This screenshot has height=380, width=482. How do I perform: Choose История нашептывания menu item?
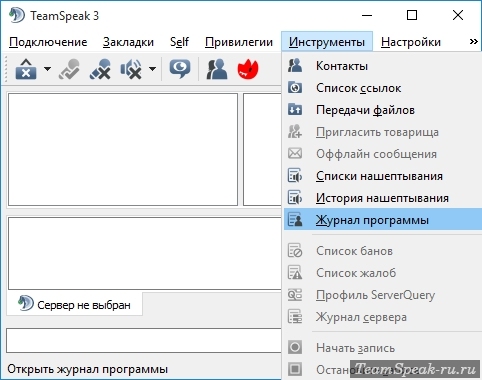383,198
